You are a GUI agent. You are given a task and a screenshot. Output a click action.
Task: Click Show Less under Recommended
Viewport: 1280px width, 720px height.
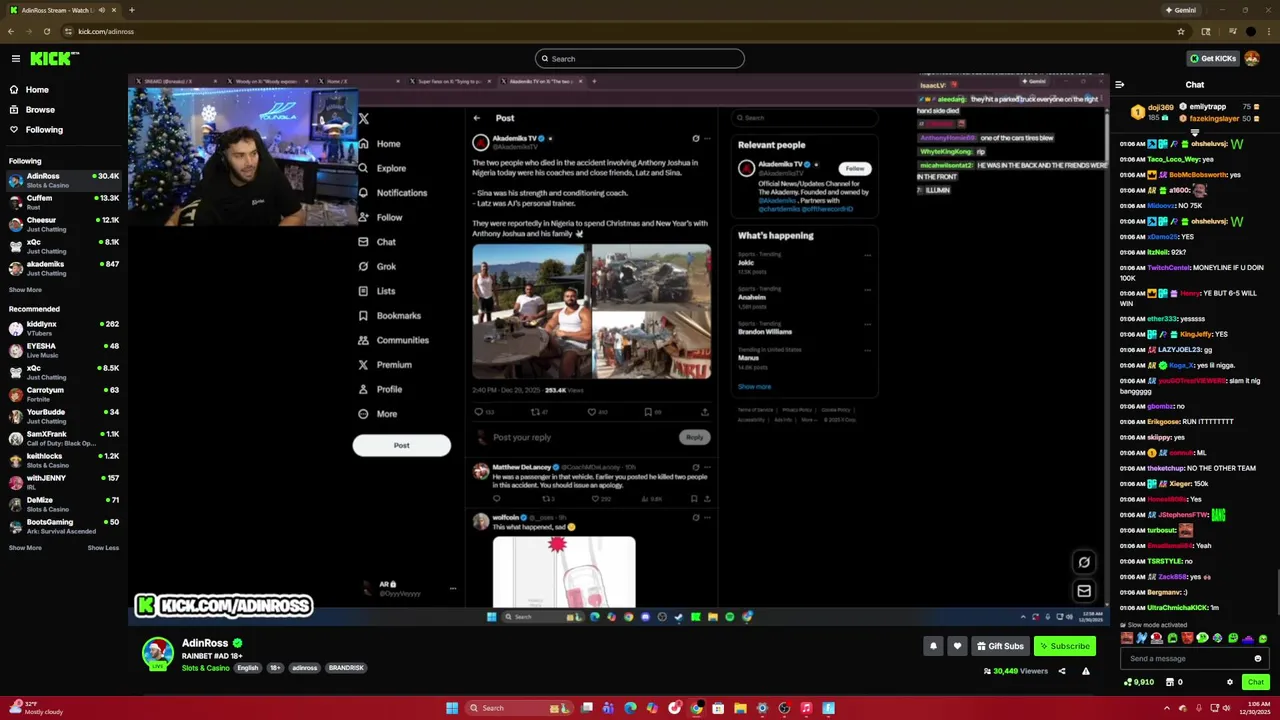tap(103, 548)
